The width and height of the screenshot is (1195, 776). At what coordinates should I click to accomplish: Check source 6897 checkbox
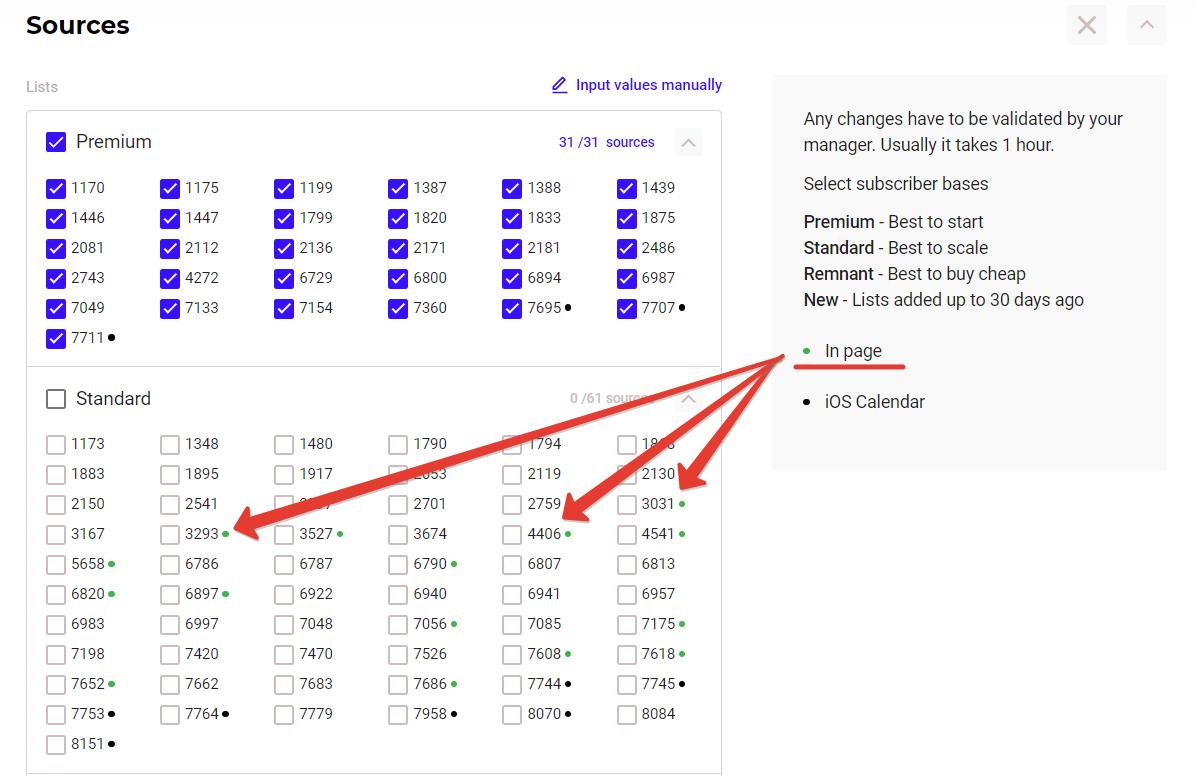[x=170, y=595]
